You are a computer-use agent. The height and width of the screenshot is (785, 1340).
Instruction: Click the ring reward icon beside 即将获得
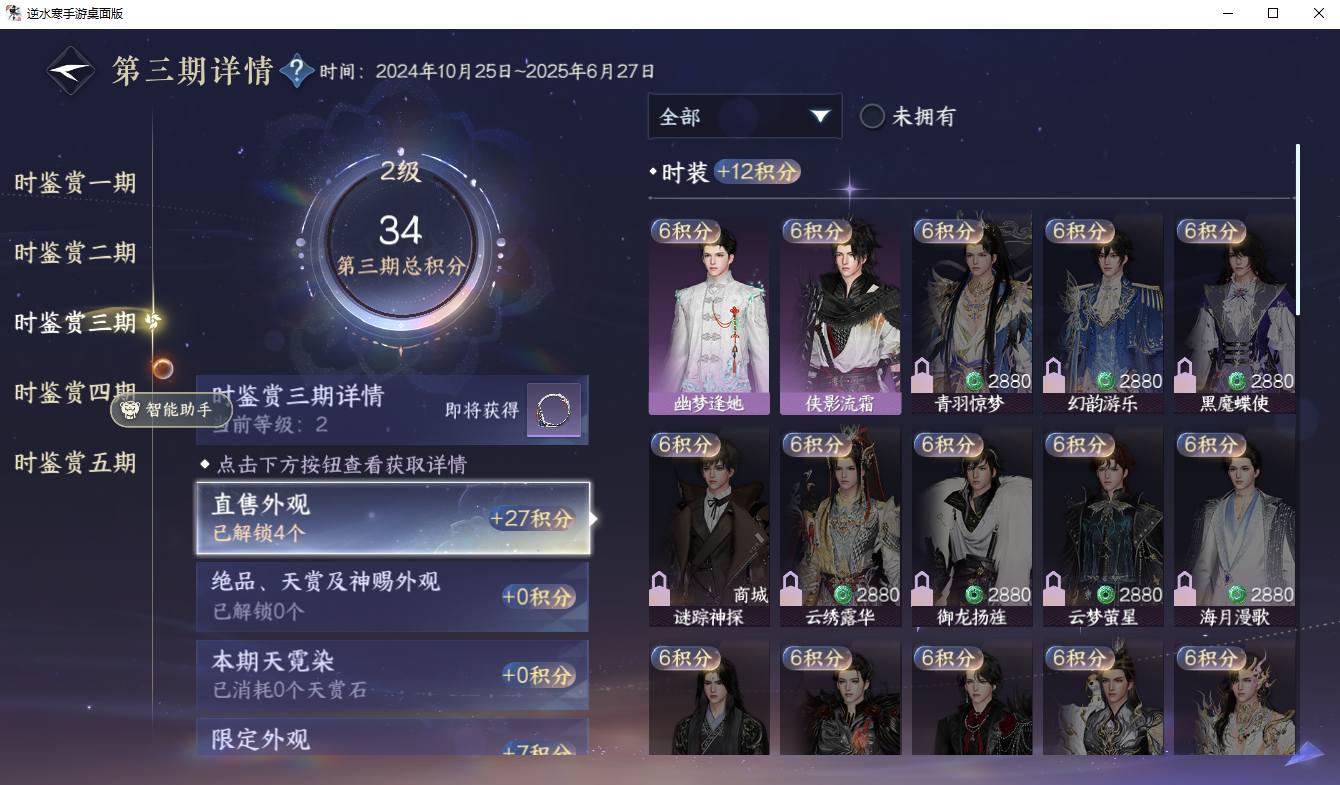(553, 410)
